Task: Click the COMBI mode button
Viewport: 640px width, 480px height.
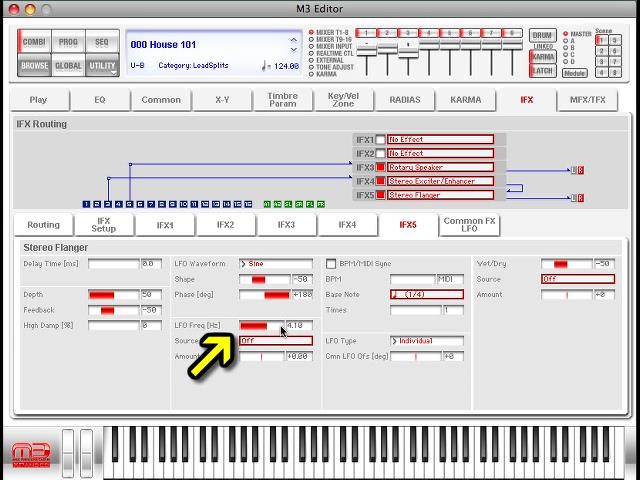Action: point(34,42)
